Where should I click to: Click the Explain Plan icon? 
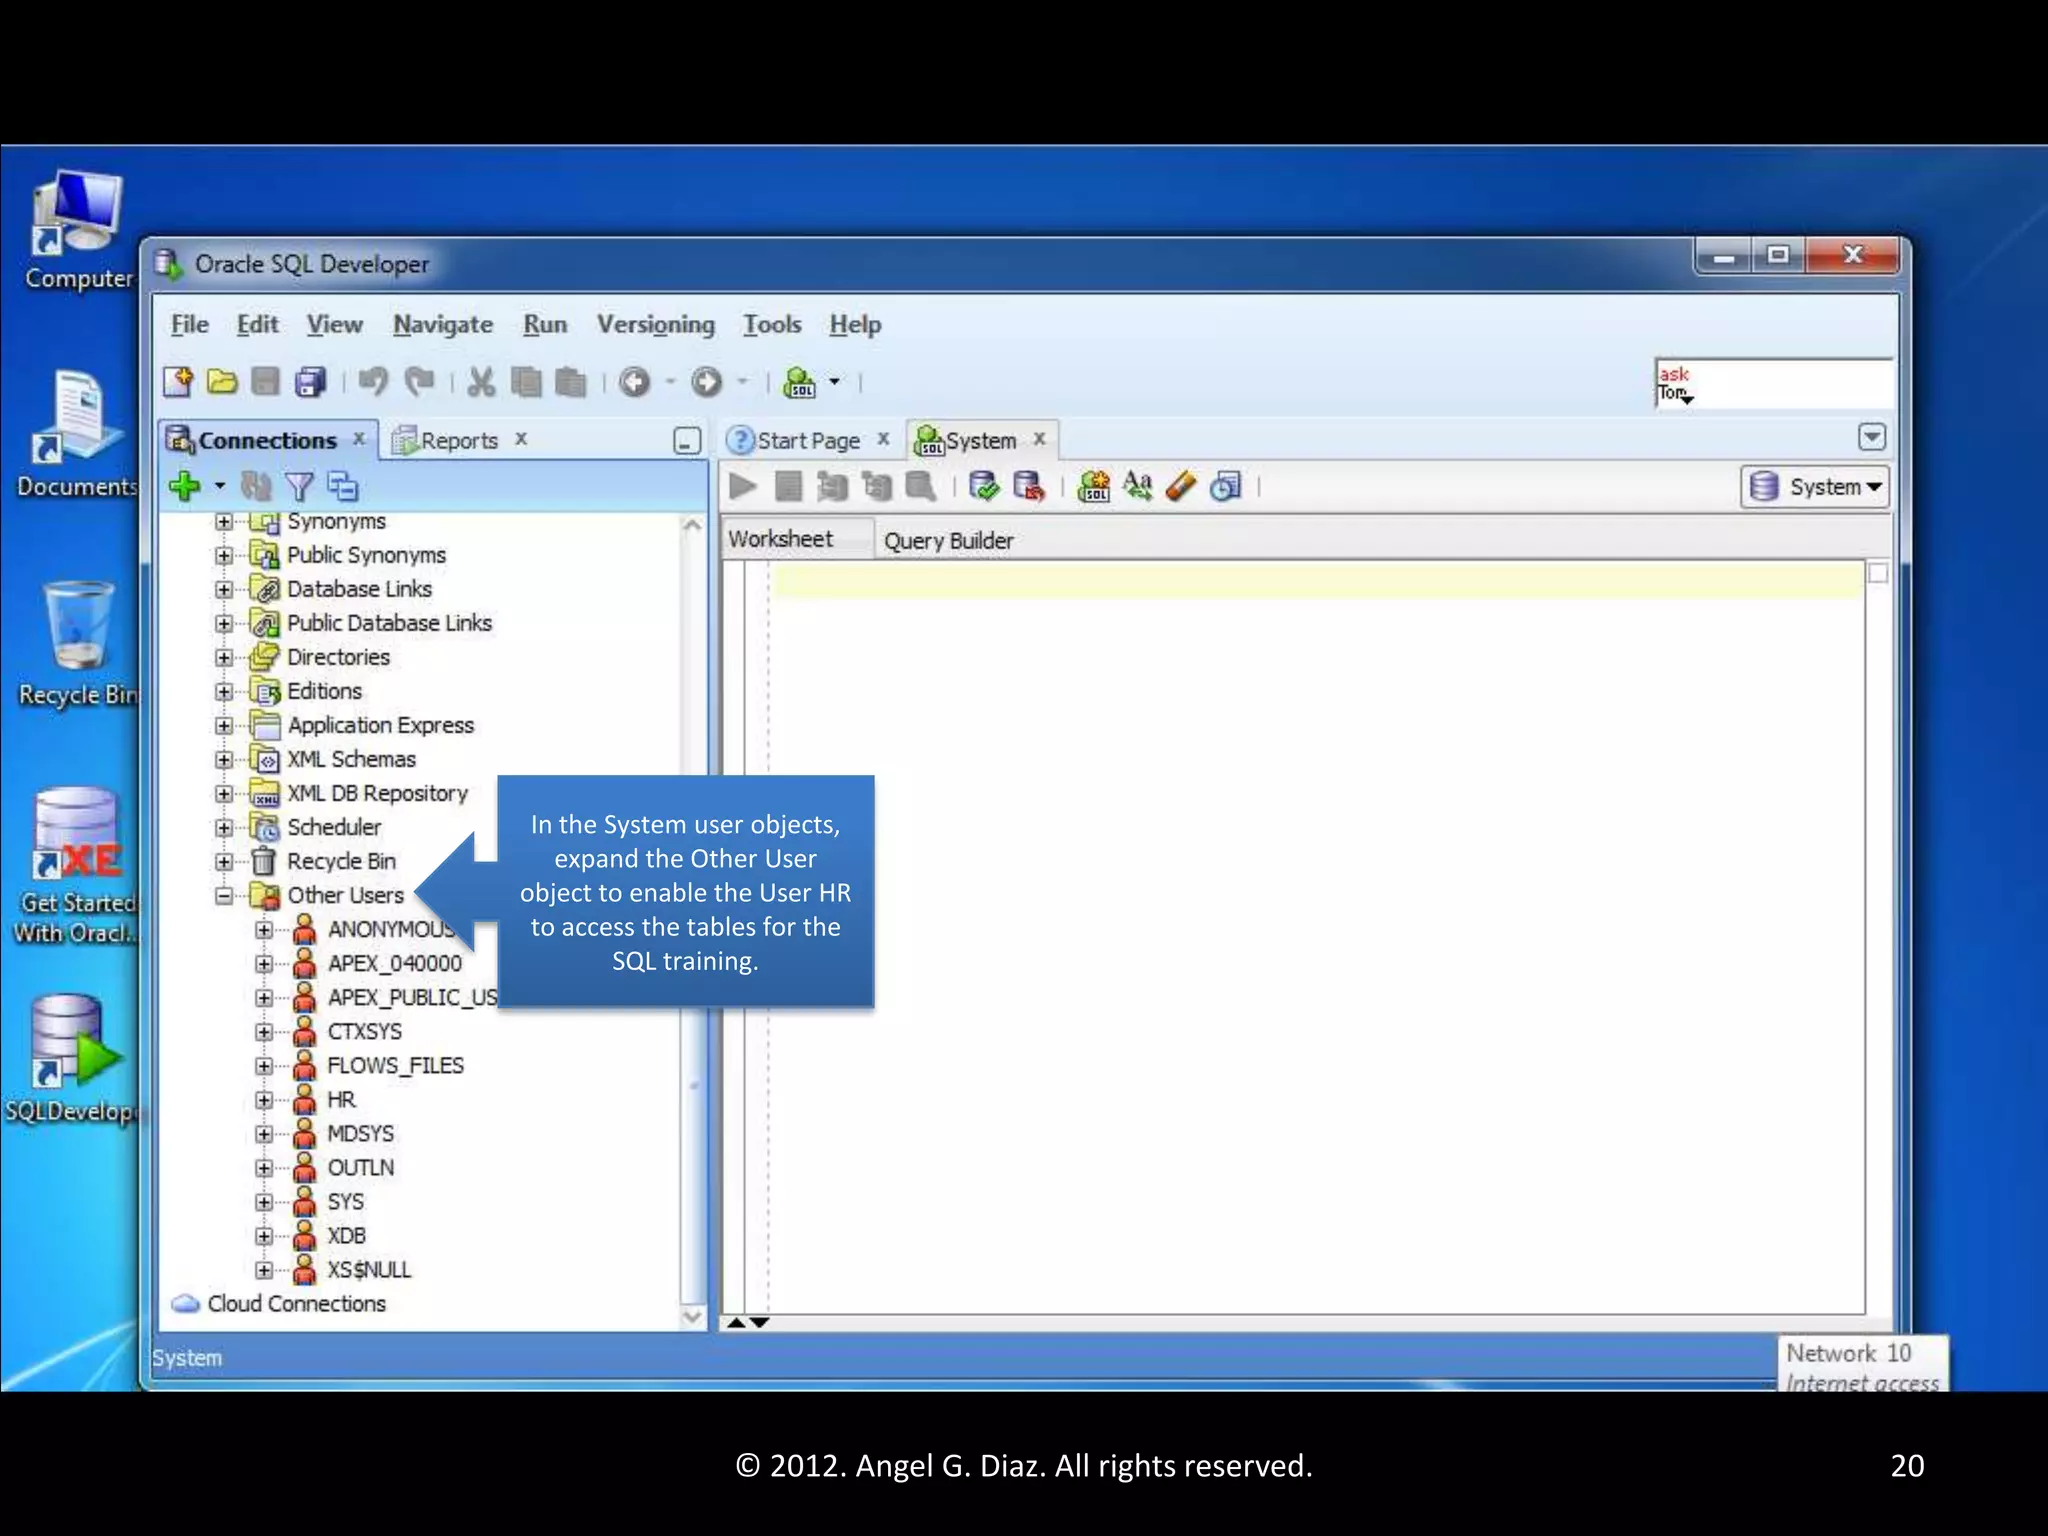(832, 487)
